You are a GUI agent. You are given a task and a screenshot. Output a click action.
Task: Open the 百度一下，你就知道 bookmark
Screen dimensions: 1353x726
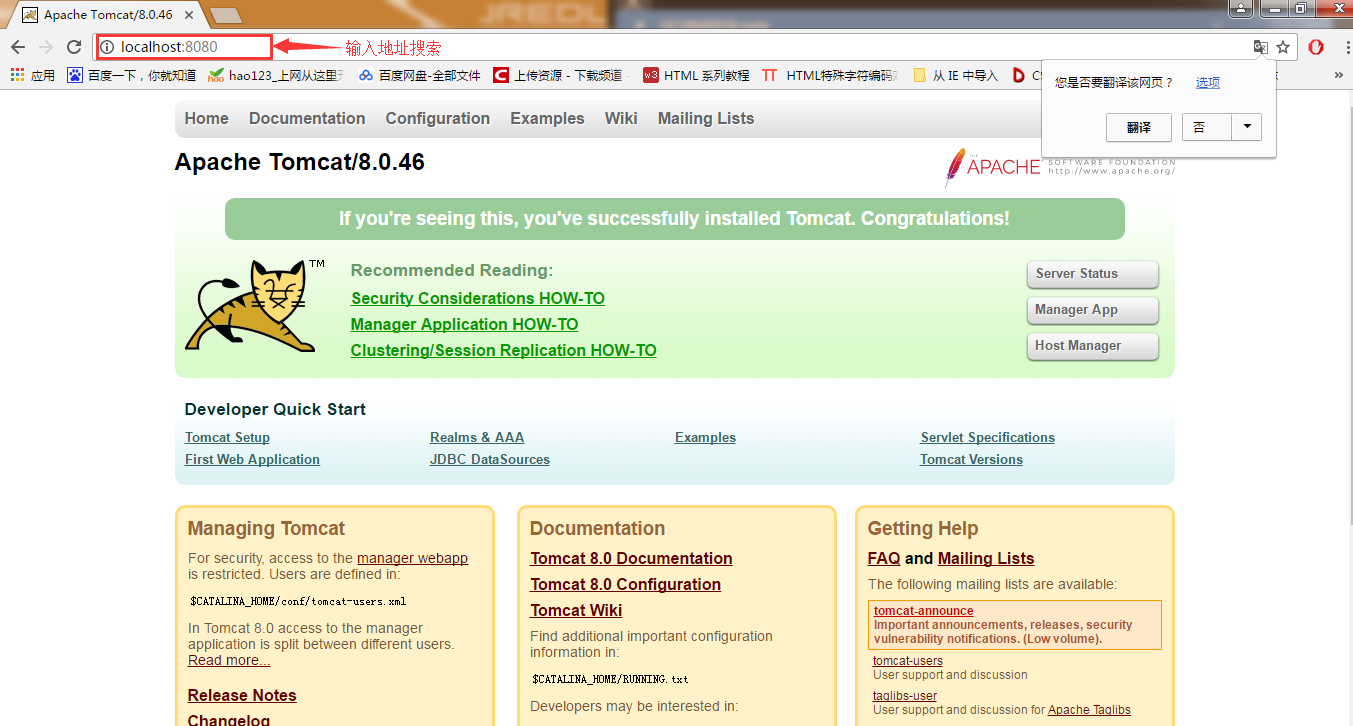click(x=132, y=75)
